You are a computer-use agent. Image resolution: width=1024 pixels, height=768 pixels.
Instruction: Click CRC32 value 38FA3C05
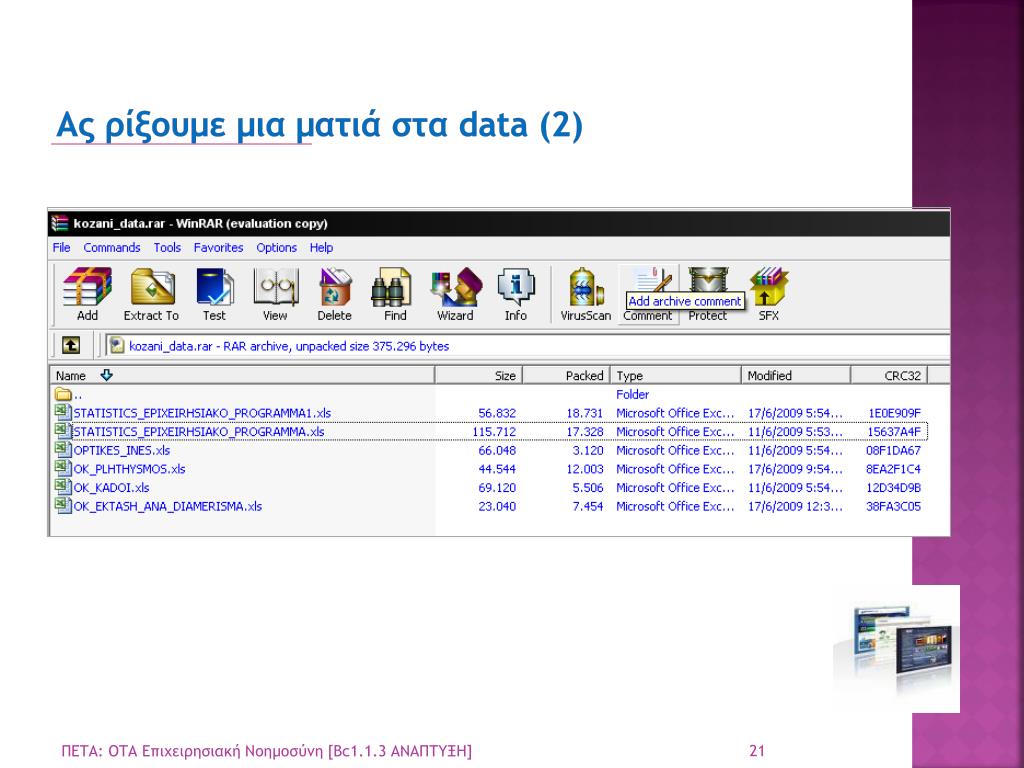(x=893, y=506)
